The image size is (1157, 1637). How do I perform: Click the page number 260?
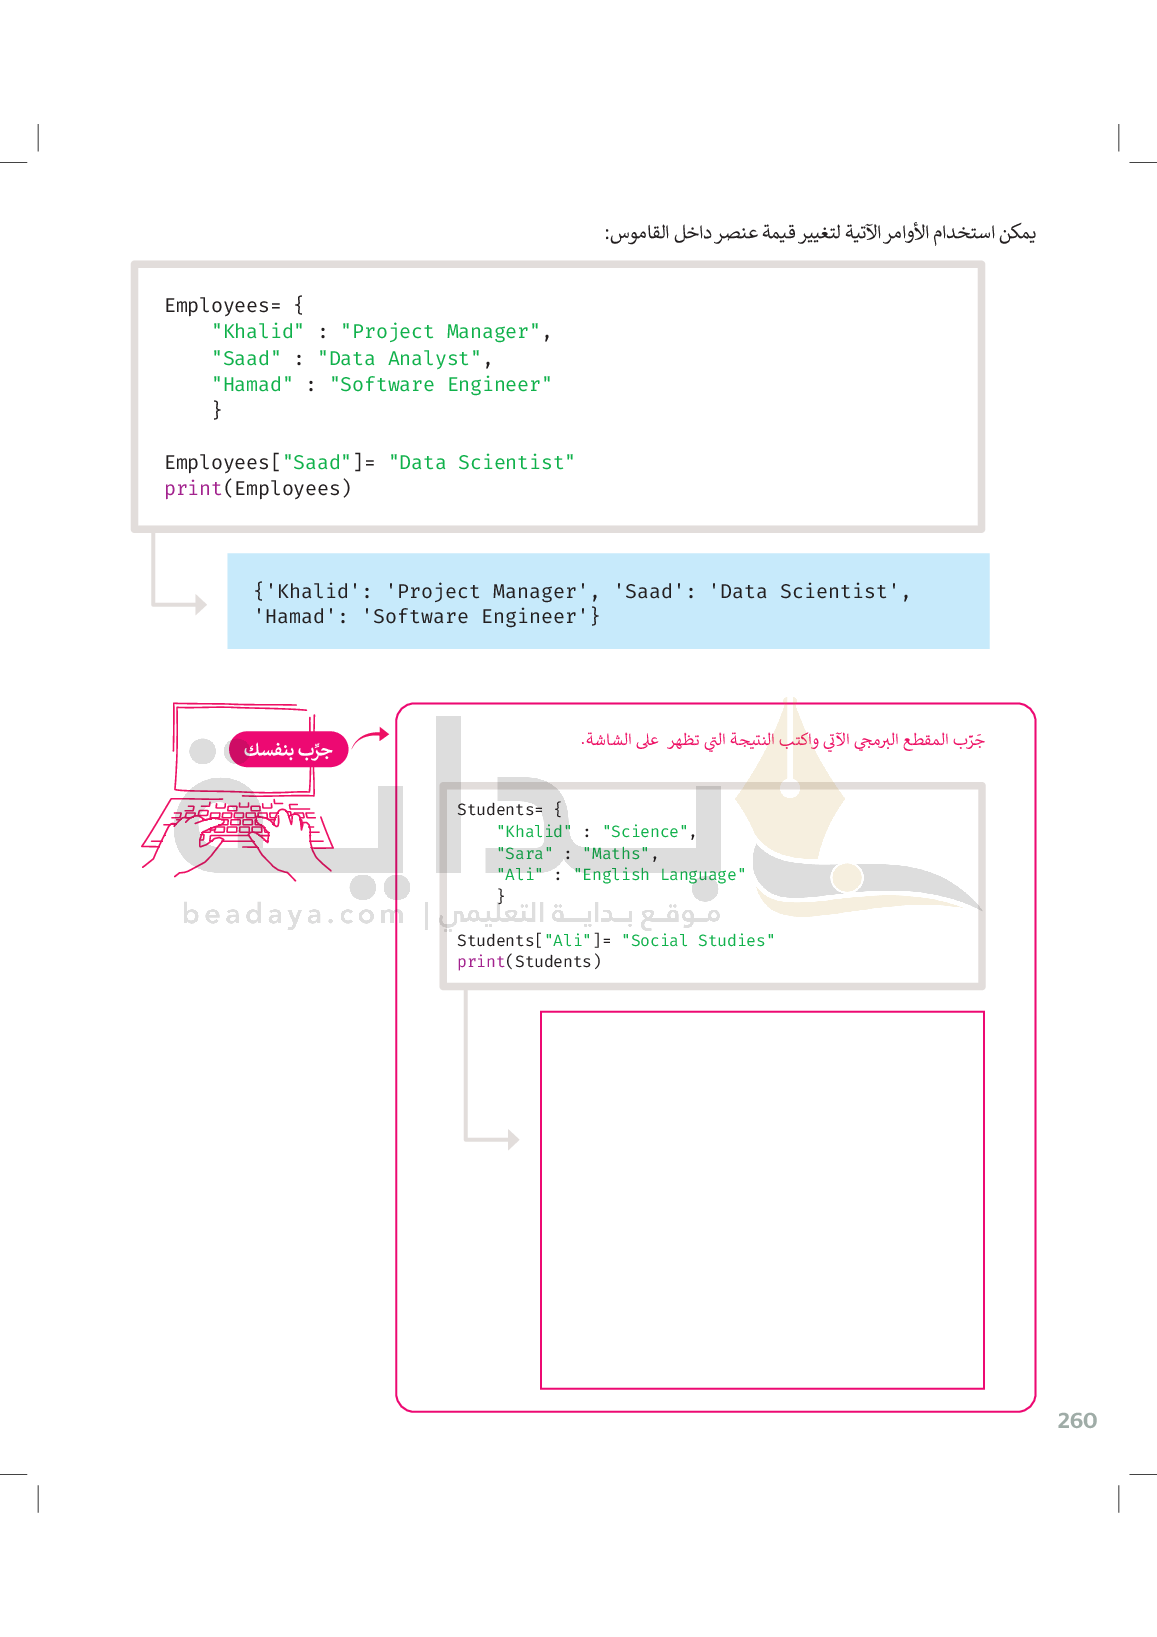(1077, 1420)
